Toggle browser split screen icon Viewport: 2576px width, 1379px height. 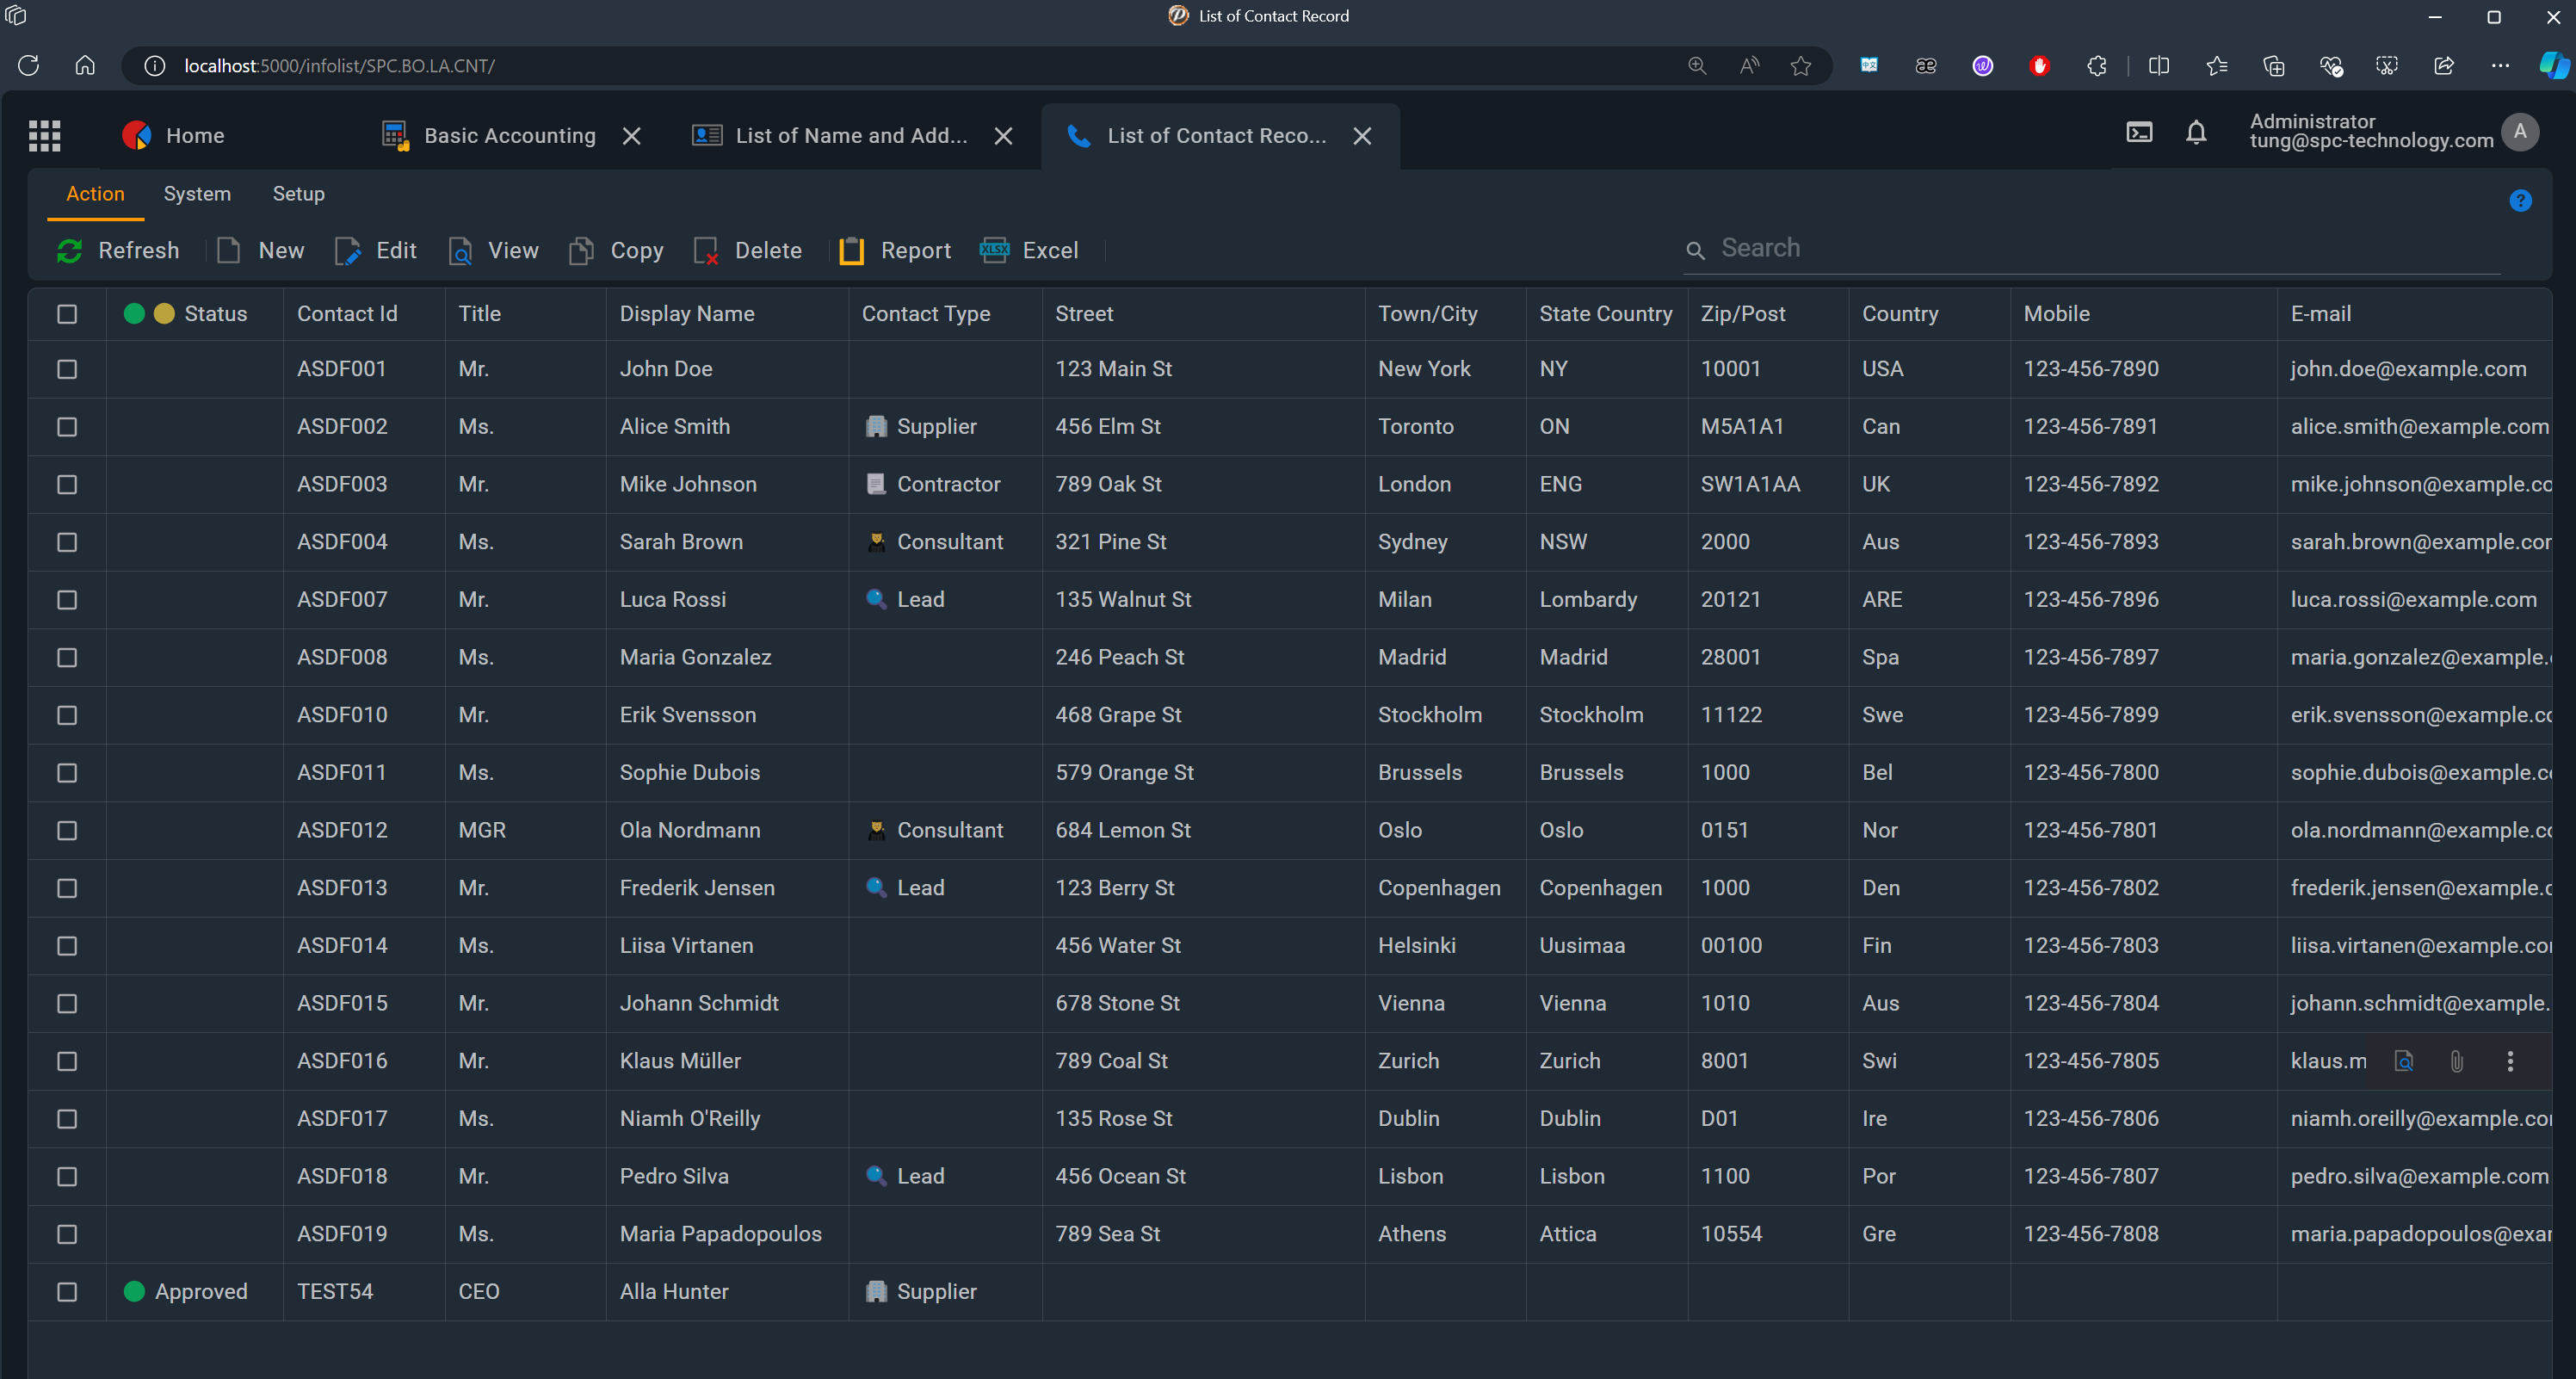2159,66
